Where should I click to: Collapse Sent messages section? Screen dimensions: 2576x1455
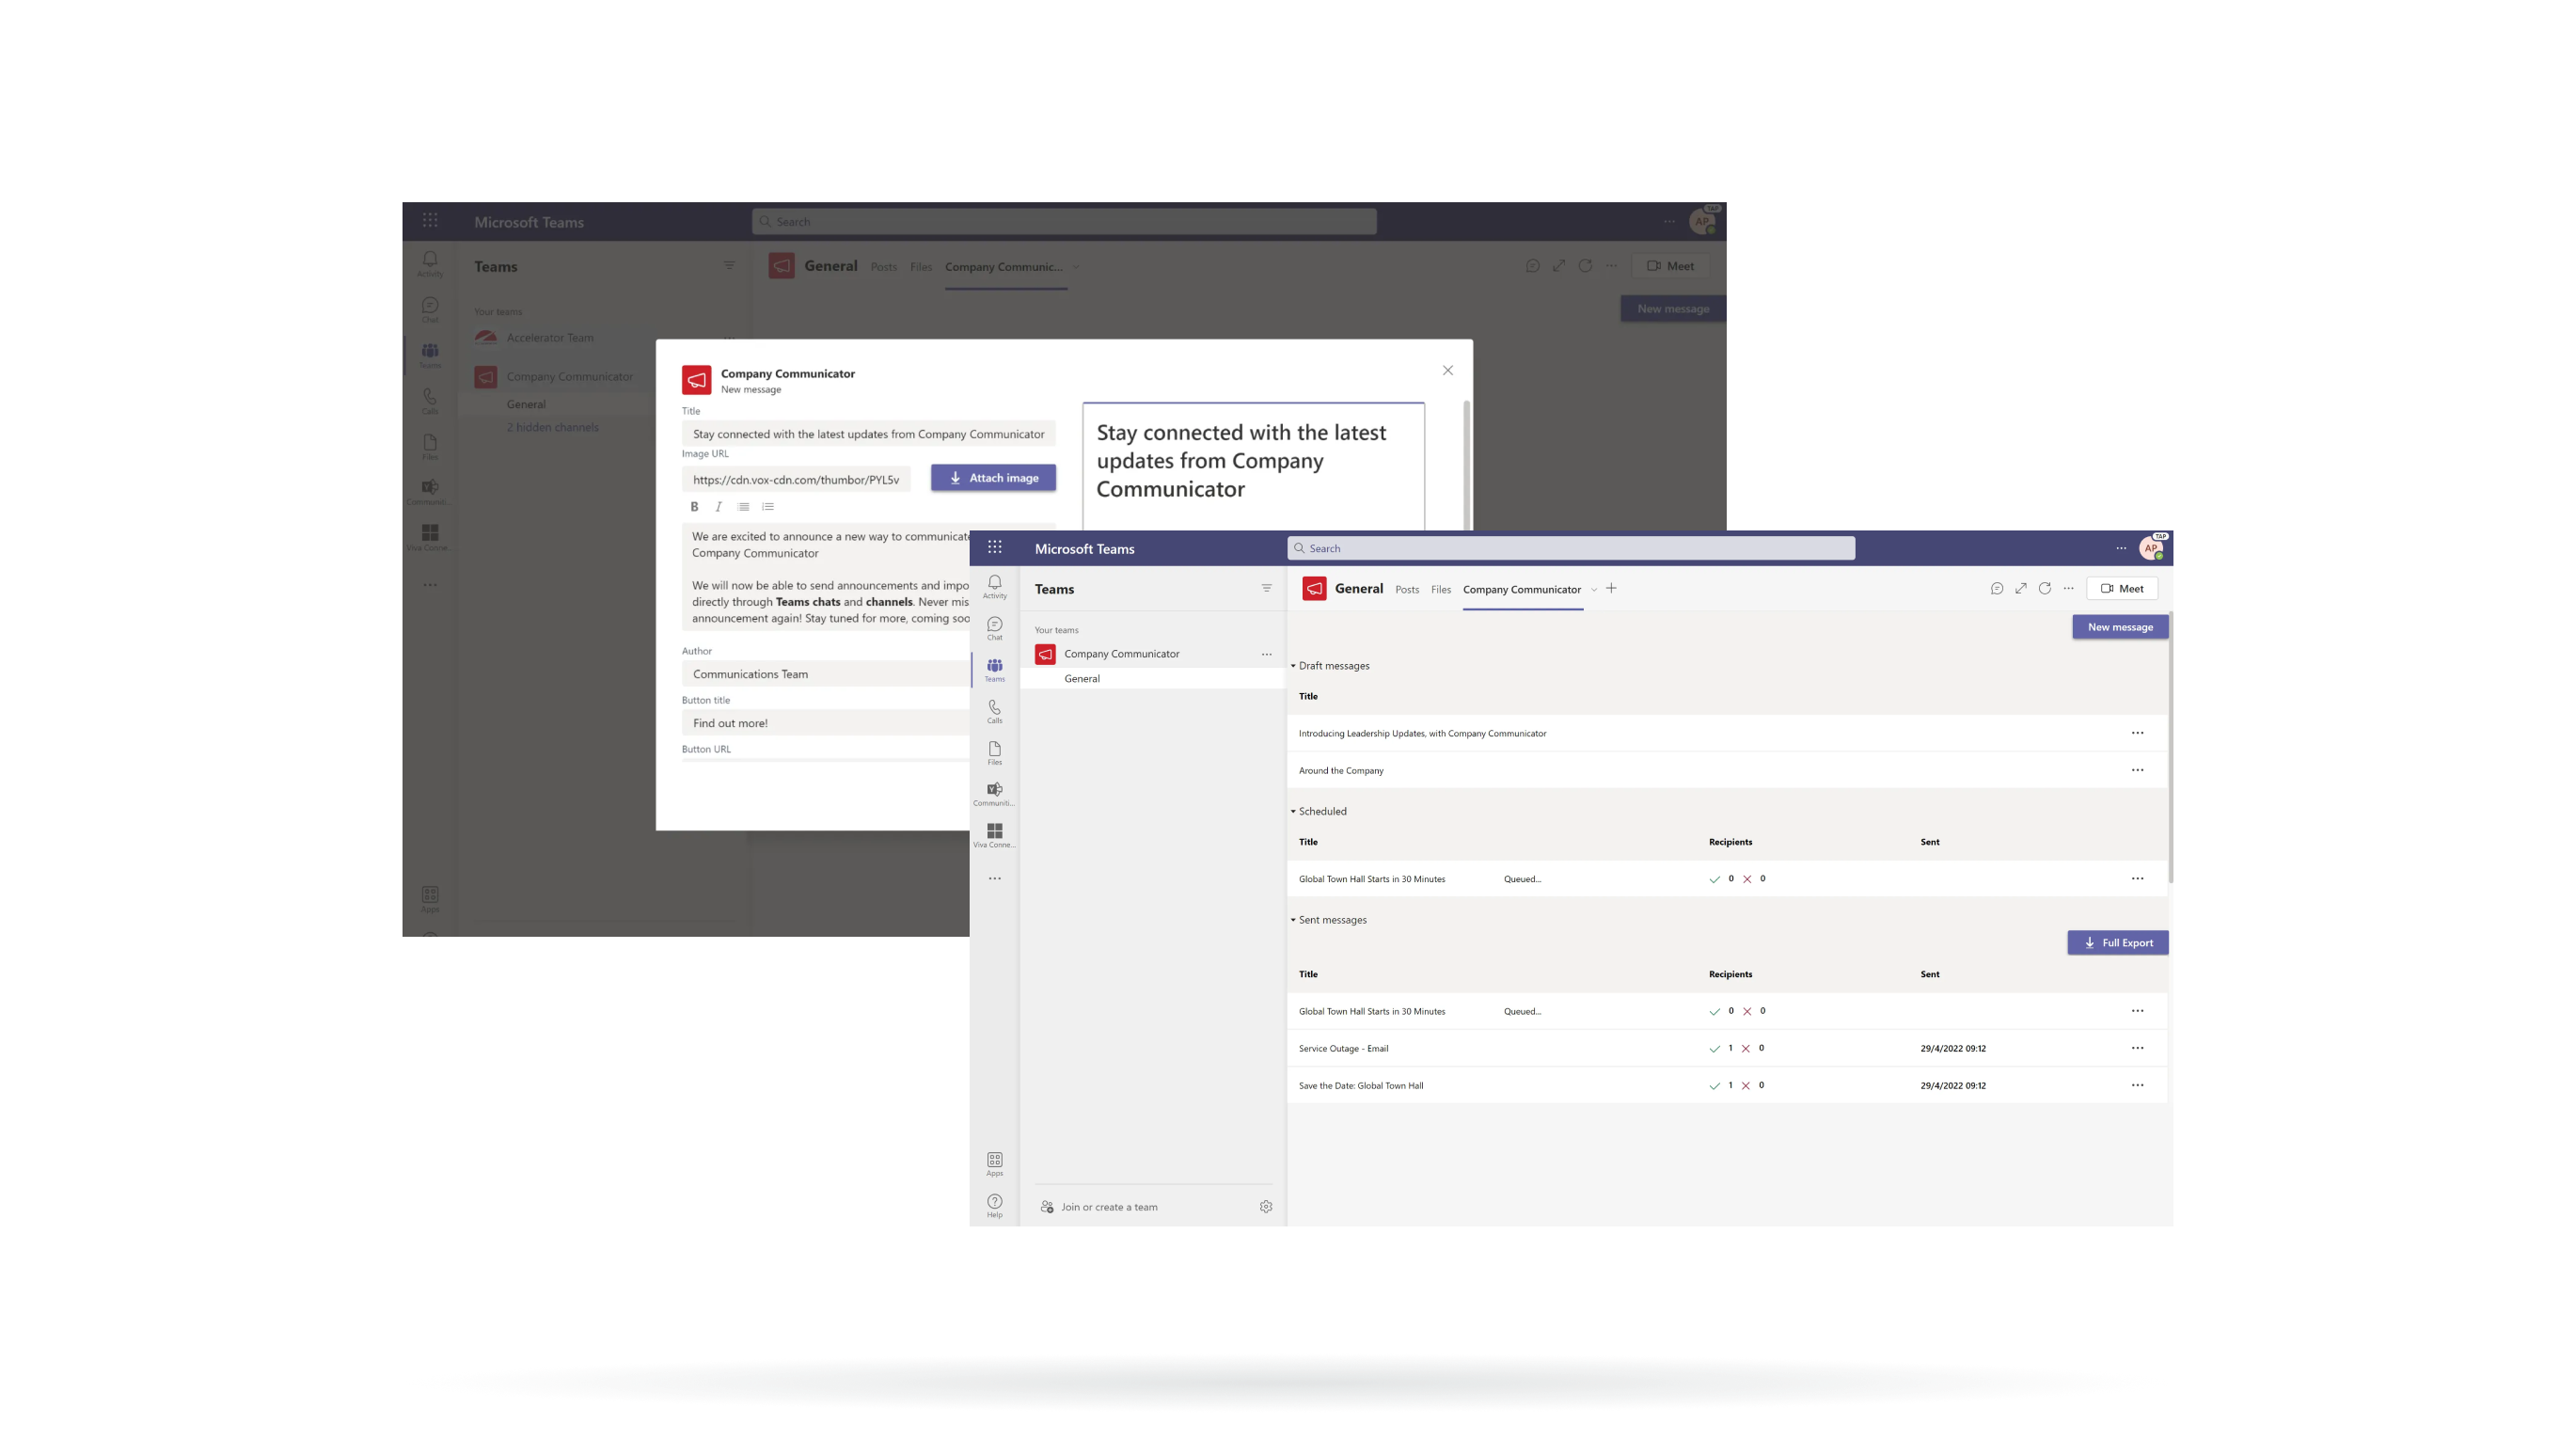(1293, 920)
